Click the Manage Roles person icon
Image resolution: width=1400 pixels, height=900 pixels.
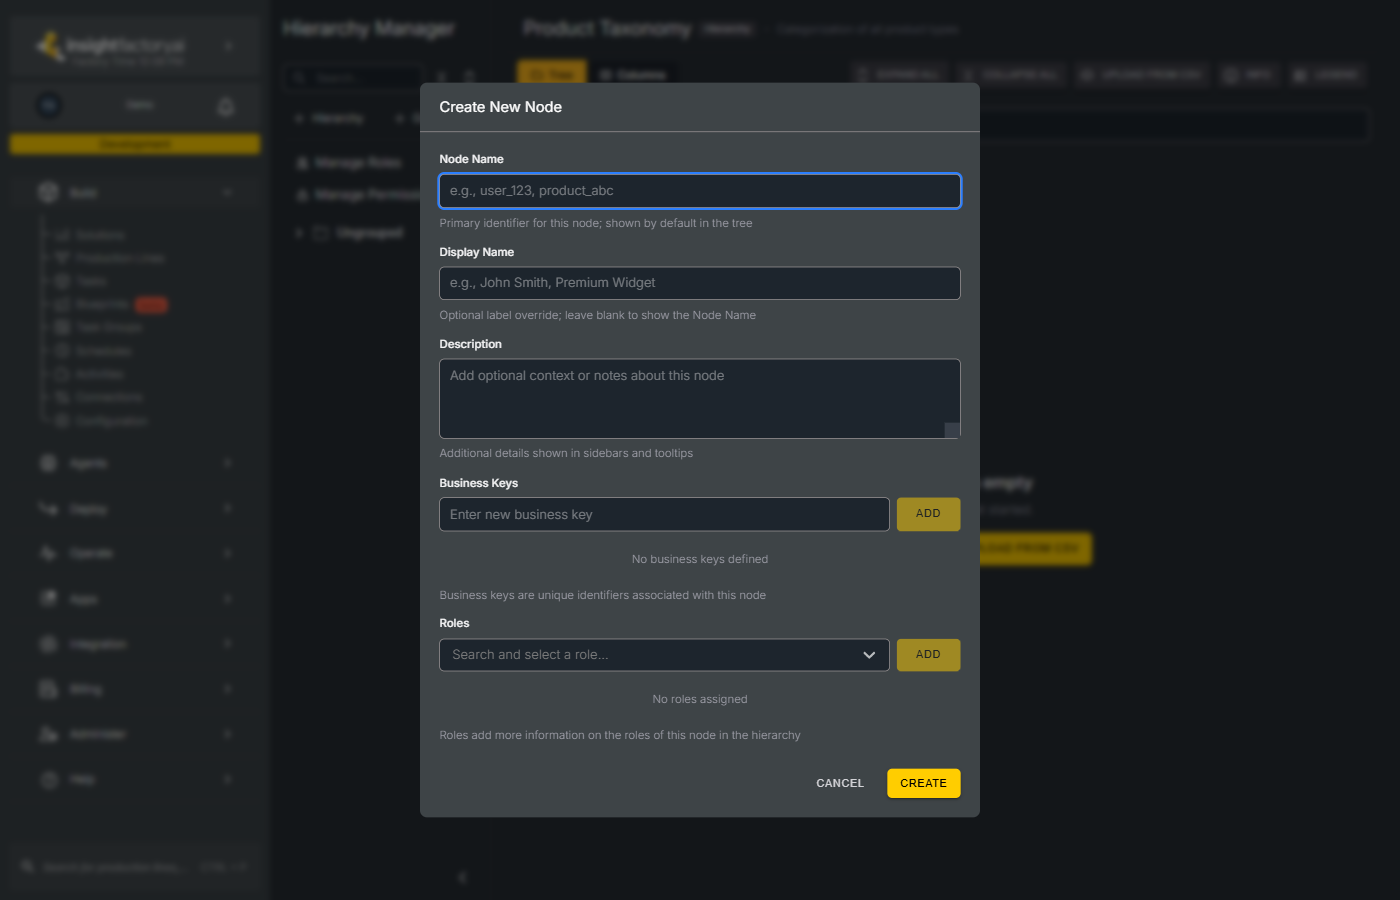(x=303, y=161)
